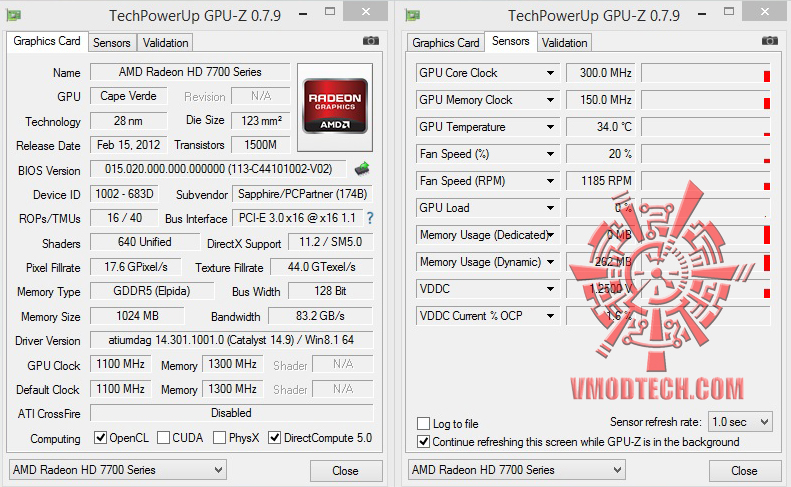The width and height of the screenshot is (791, 487).
Task: Click Close button in Sensors window
Action: click(x=745, y=471)
